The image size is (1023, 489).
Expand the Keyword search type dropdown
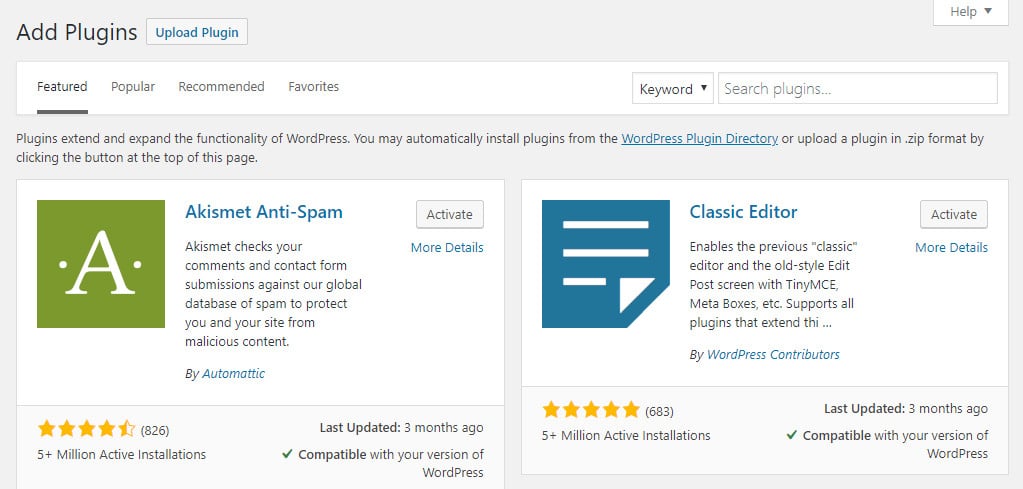coord(673,89)
